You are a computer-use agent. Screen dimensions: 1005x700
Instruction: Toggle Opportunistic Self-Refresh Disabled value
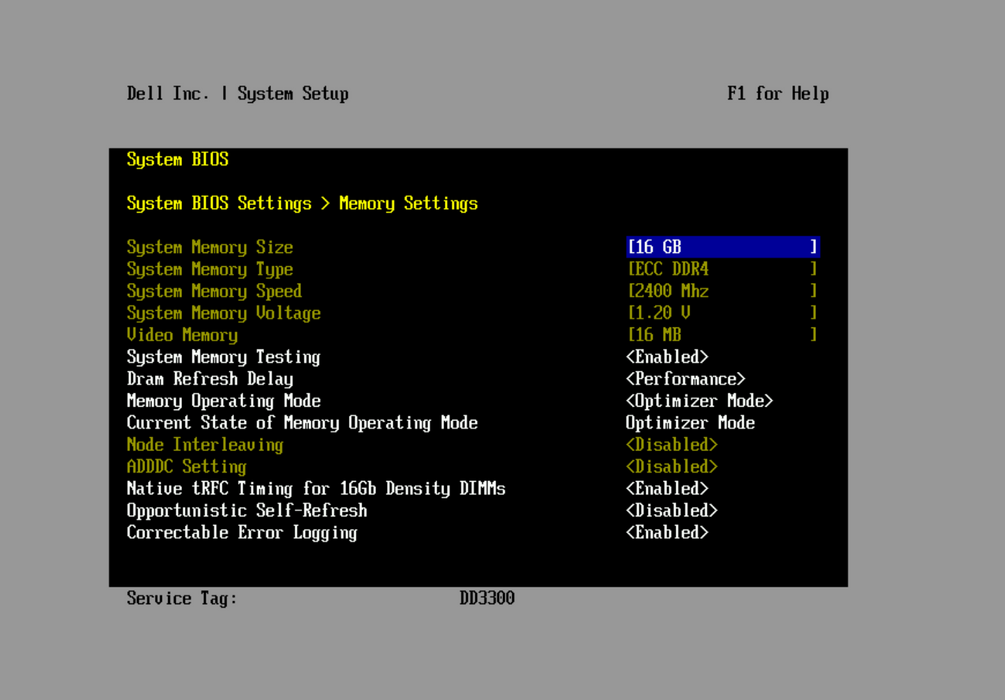click(671, 511)
